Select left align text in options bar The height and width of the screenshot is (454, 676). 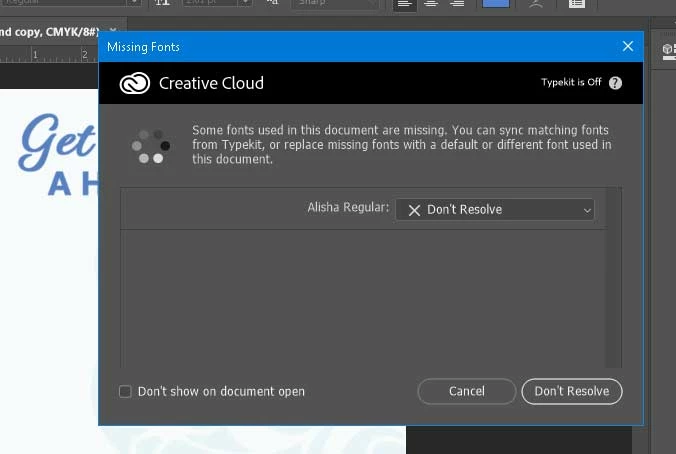404,4
